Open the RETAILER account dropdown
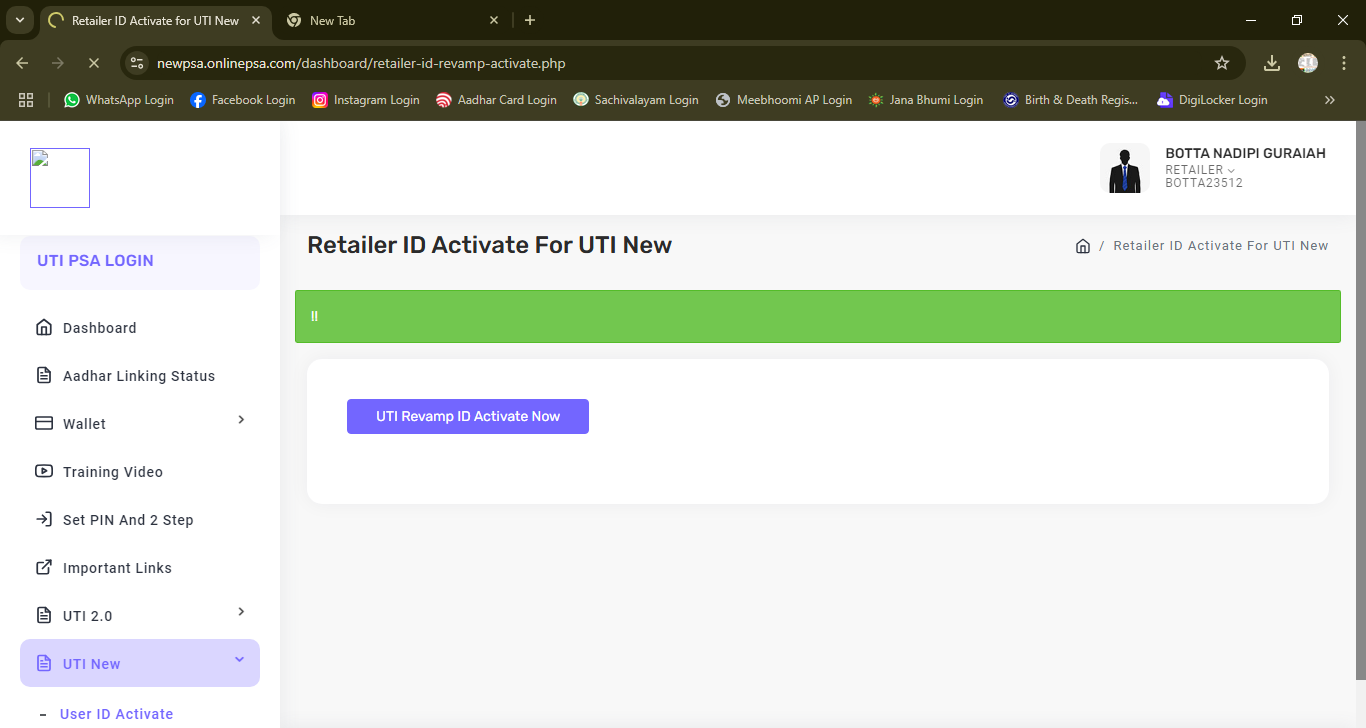Image resolution: width=1366 pixels, height=728 pixels. tap(1200, 170)
